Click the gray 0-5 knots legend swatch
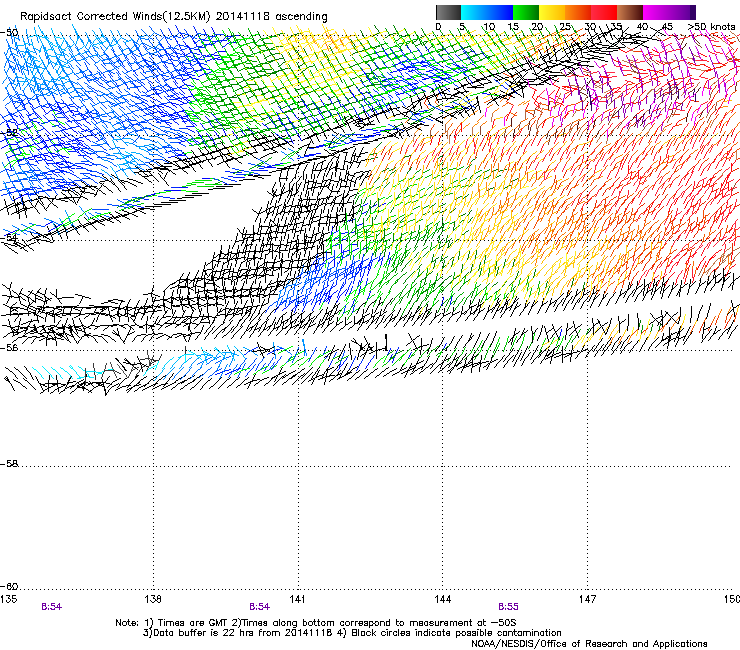This screenshot has width=740, height=650. [x=448, y=12]
